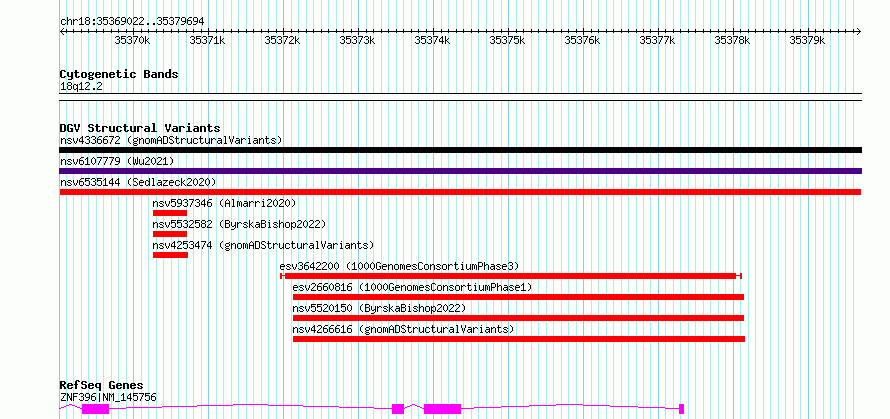Open the nsv4266616 variant bar

pyautogui.click(x=519, y=339)
